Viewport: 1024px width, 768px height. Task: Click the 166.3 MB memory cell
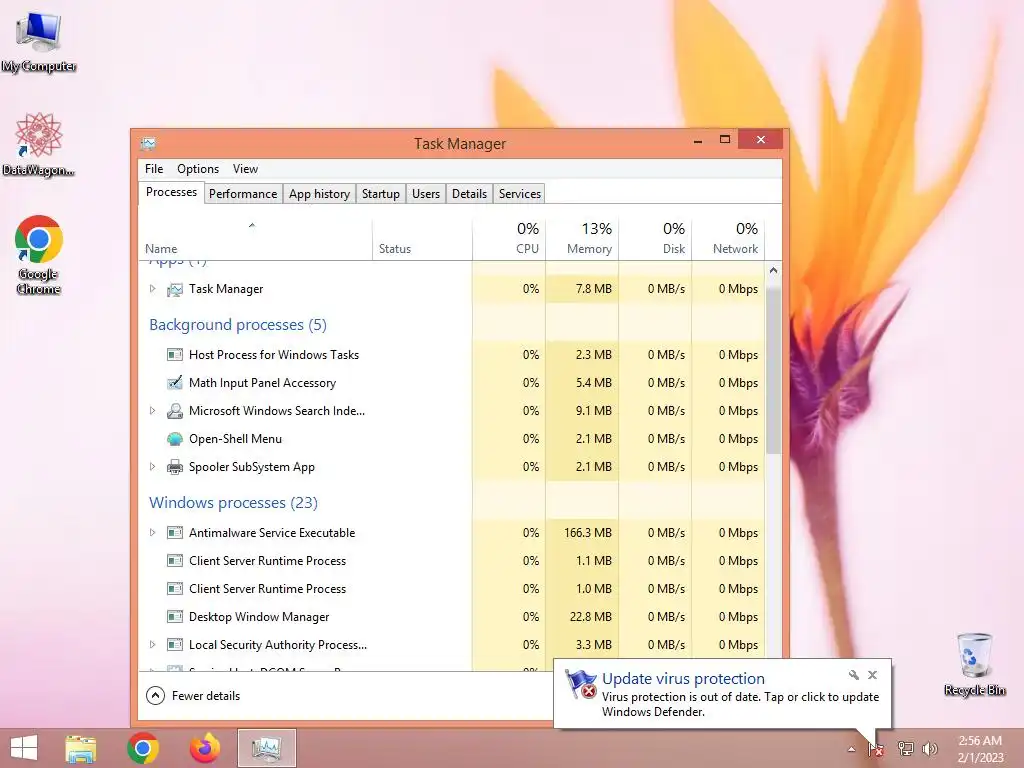coord(582,533)
